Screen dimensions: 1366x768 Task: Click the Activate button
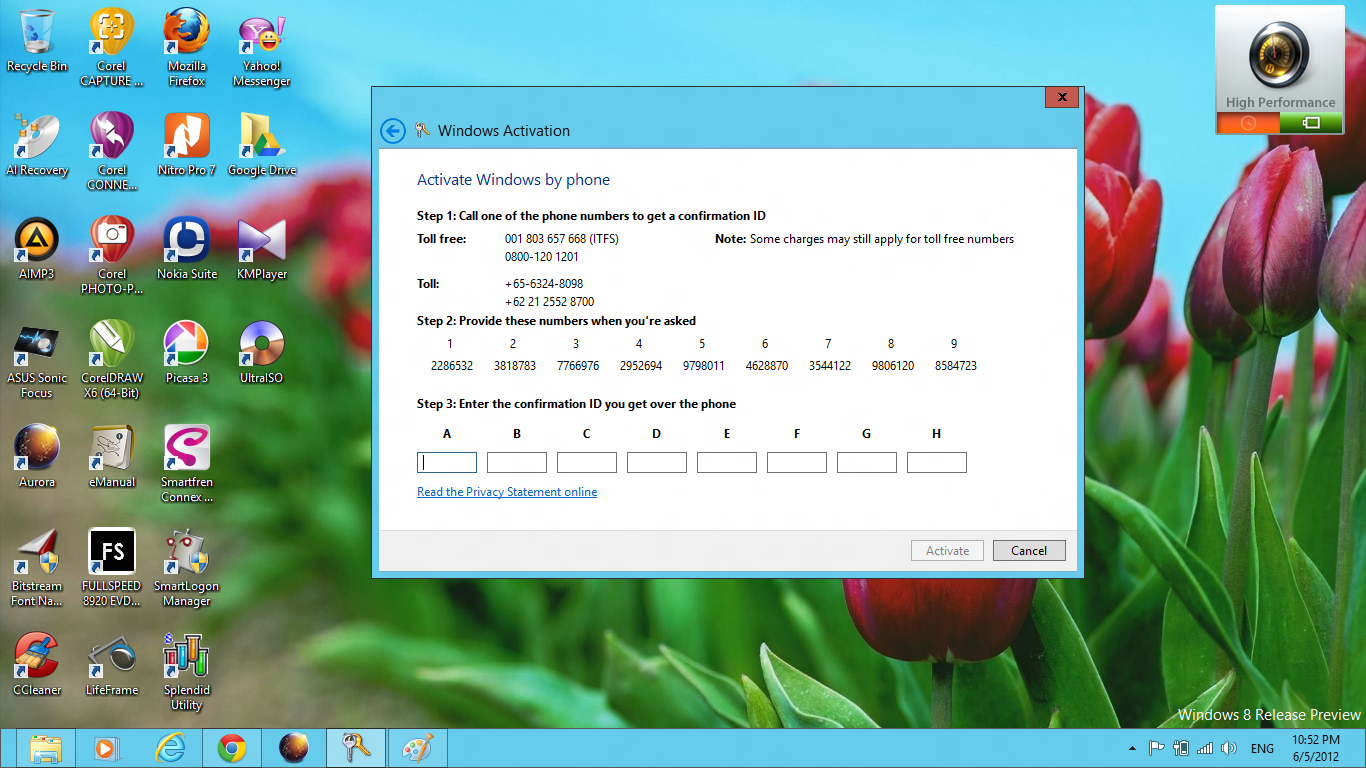pyautogui.click(x=947, y=551)
